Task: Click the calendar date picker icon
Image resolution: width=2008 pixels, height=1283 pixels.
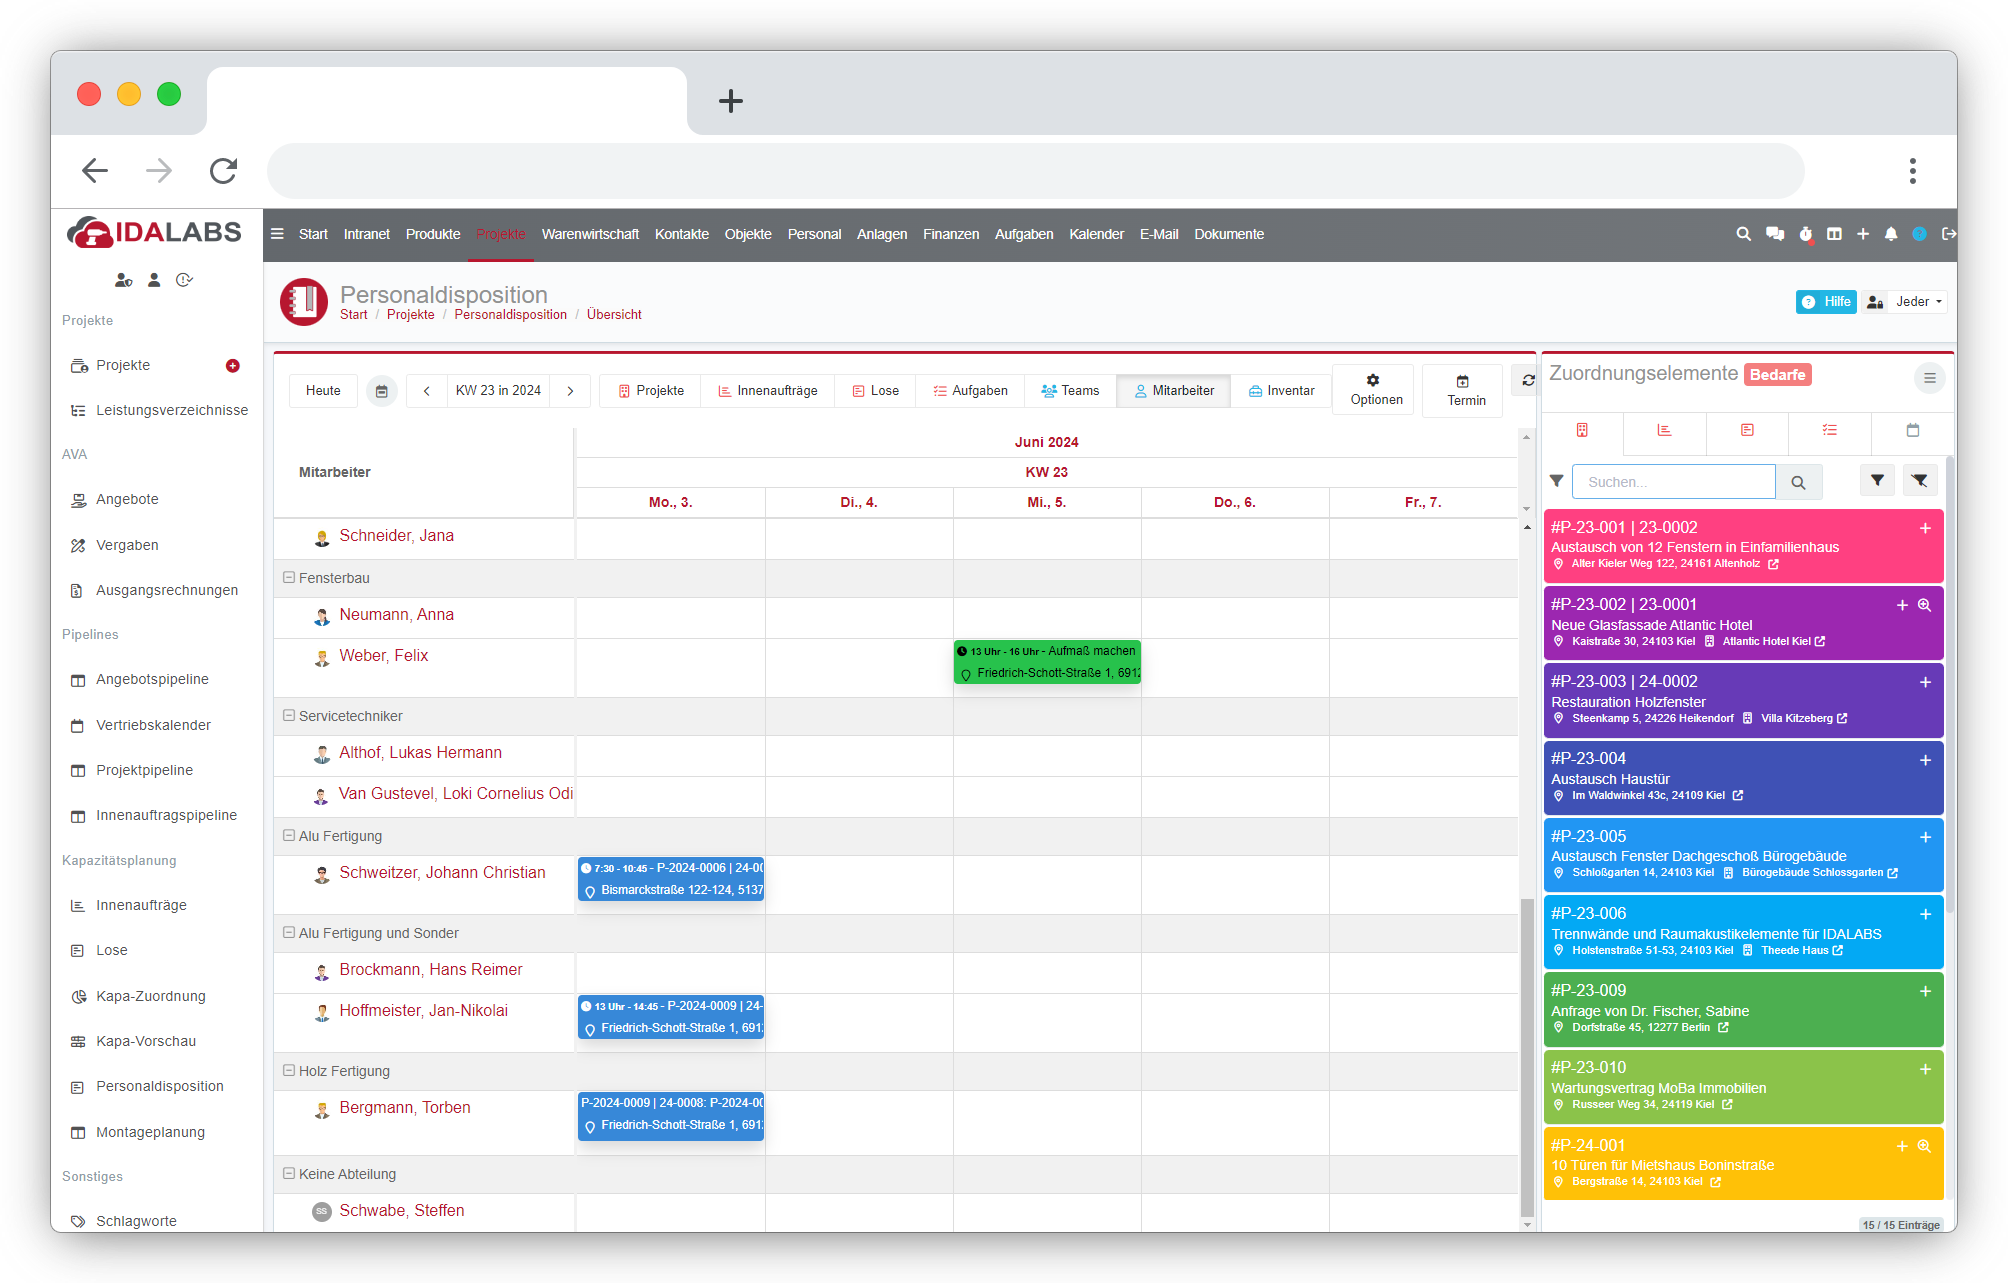Action: coord(381,391)
